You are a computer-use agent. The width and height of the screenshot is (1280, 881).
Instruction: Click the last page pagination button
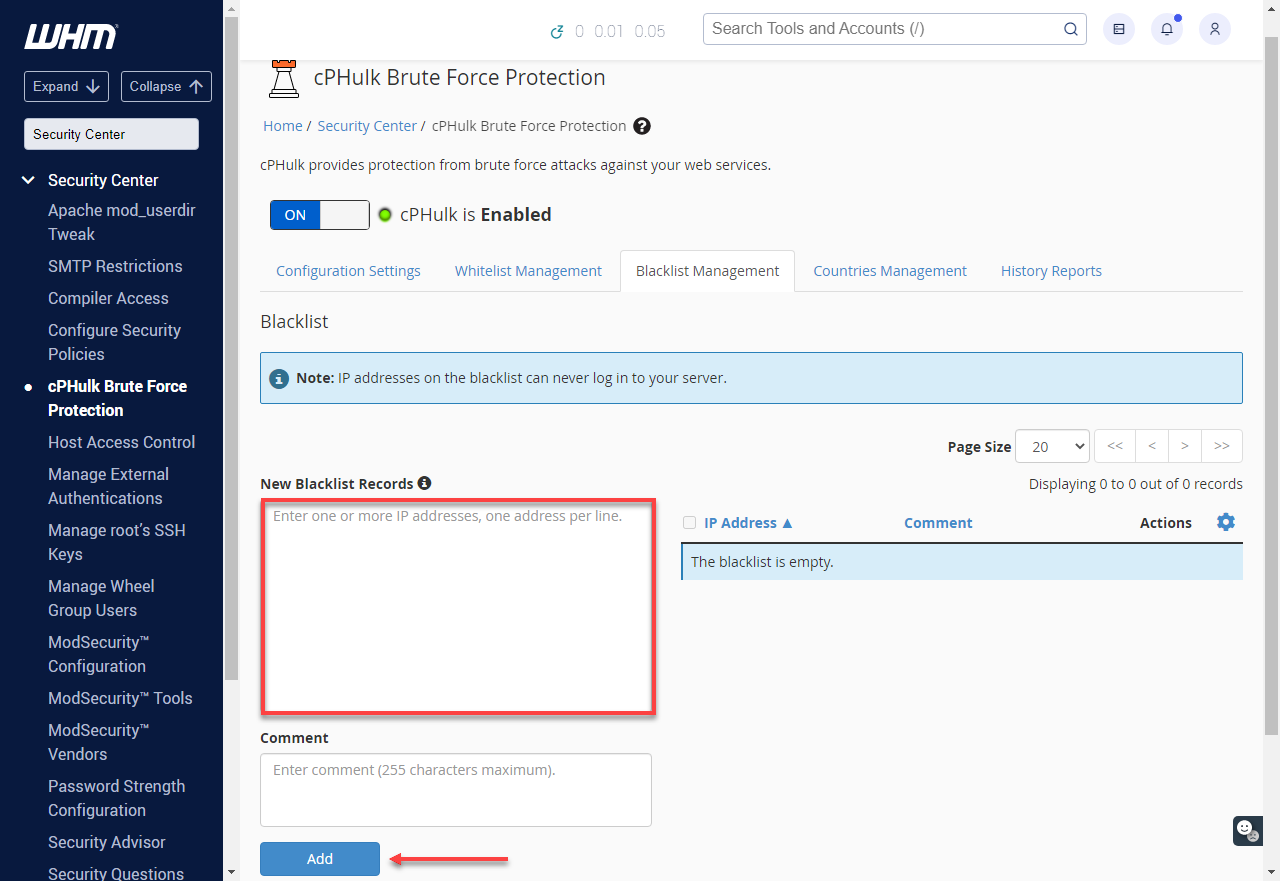click(1221, 445)
